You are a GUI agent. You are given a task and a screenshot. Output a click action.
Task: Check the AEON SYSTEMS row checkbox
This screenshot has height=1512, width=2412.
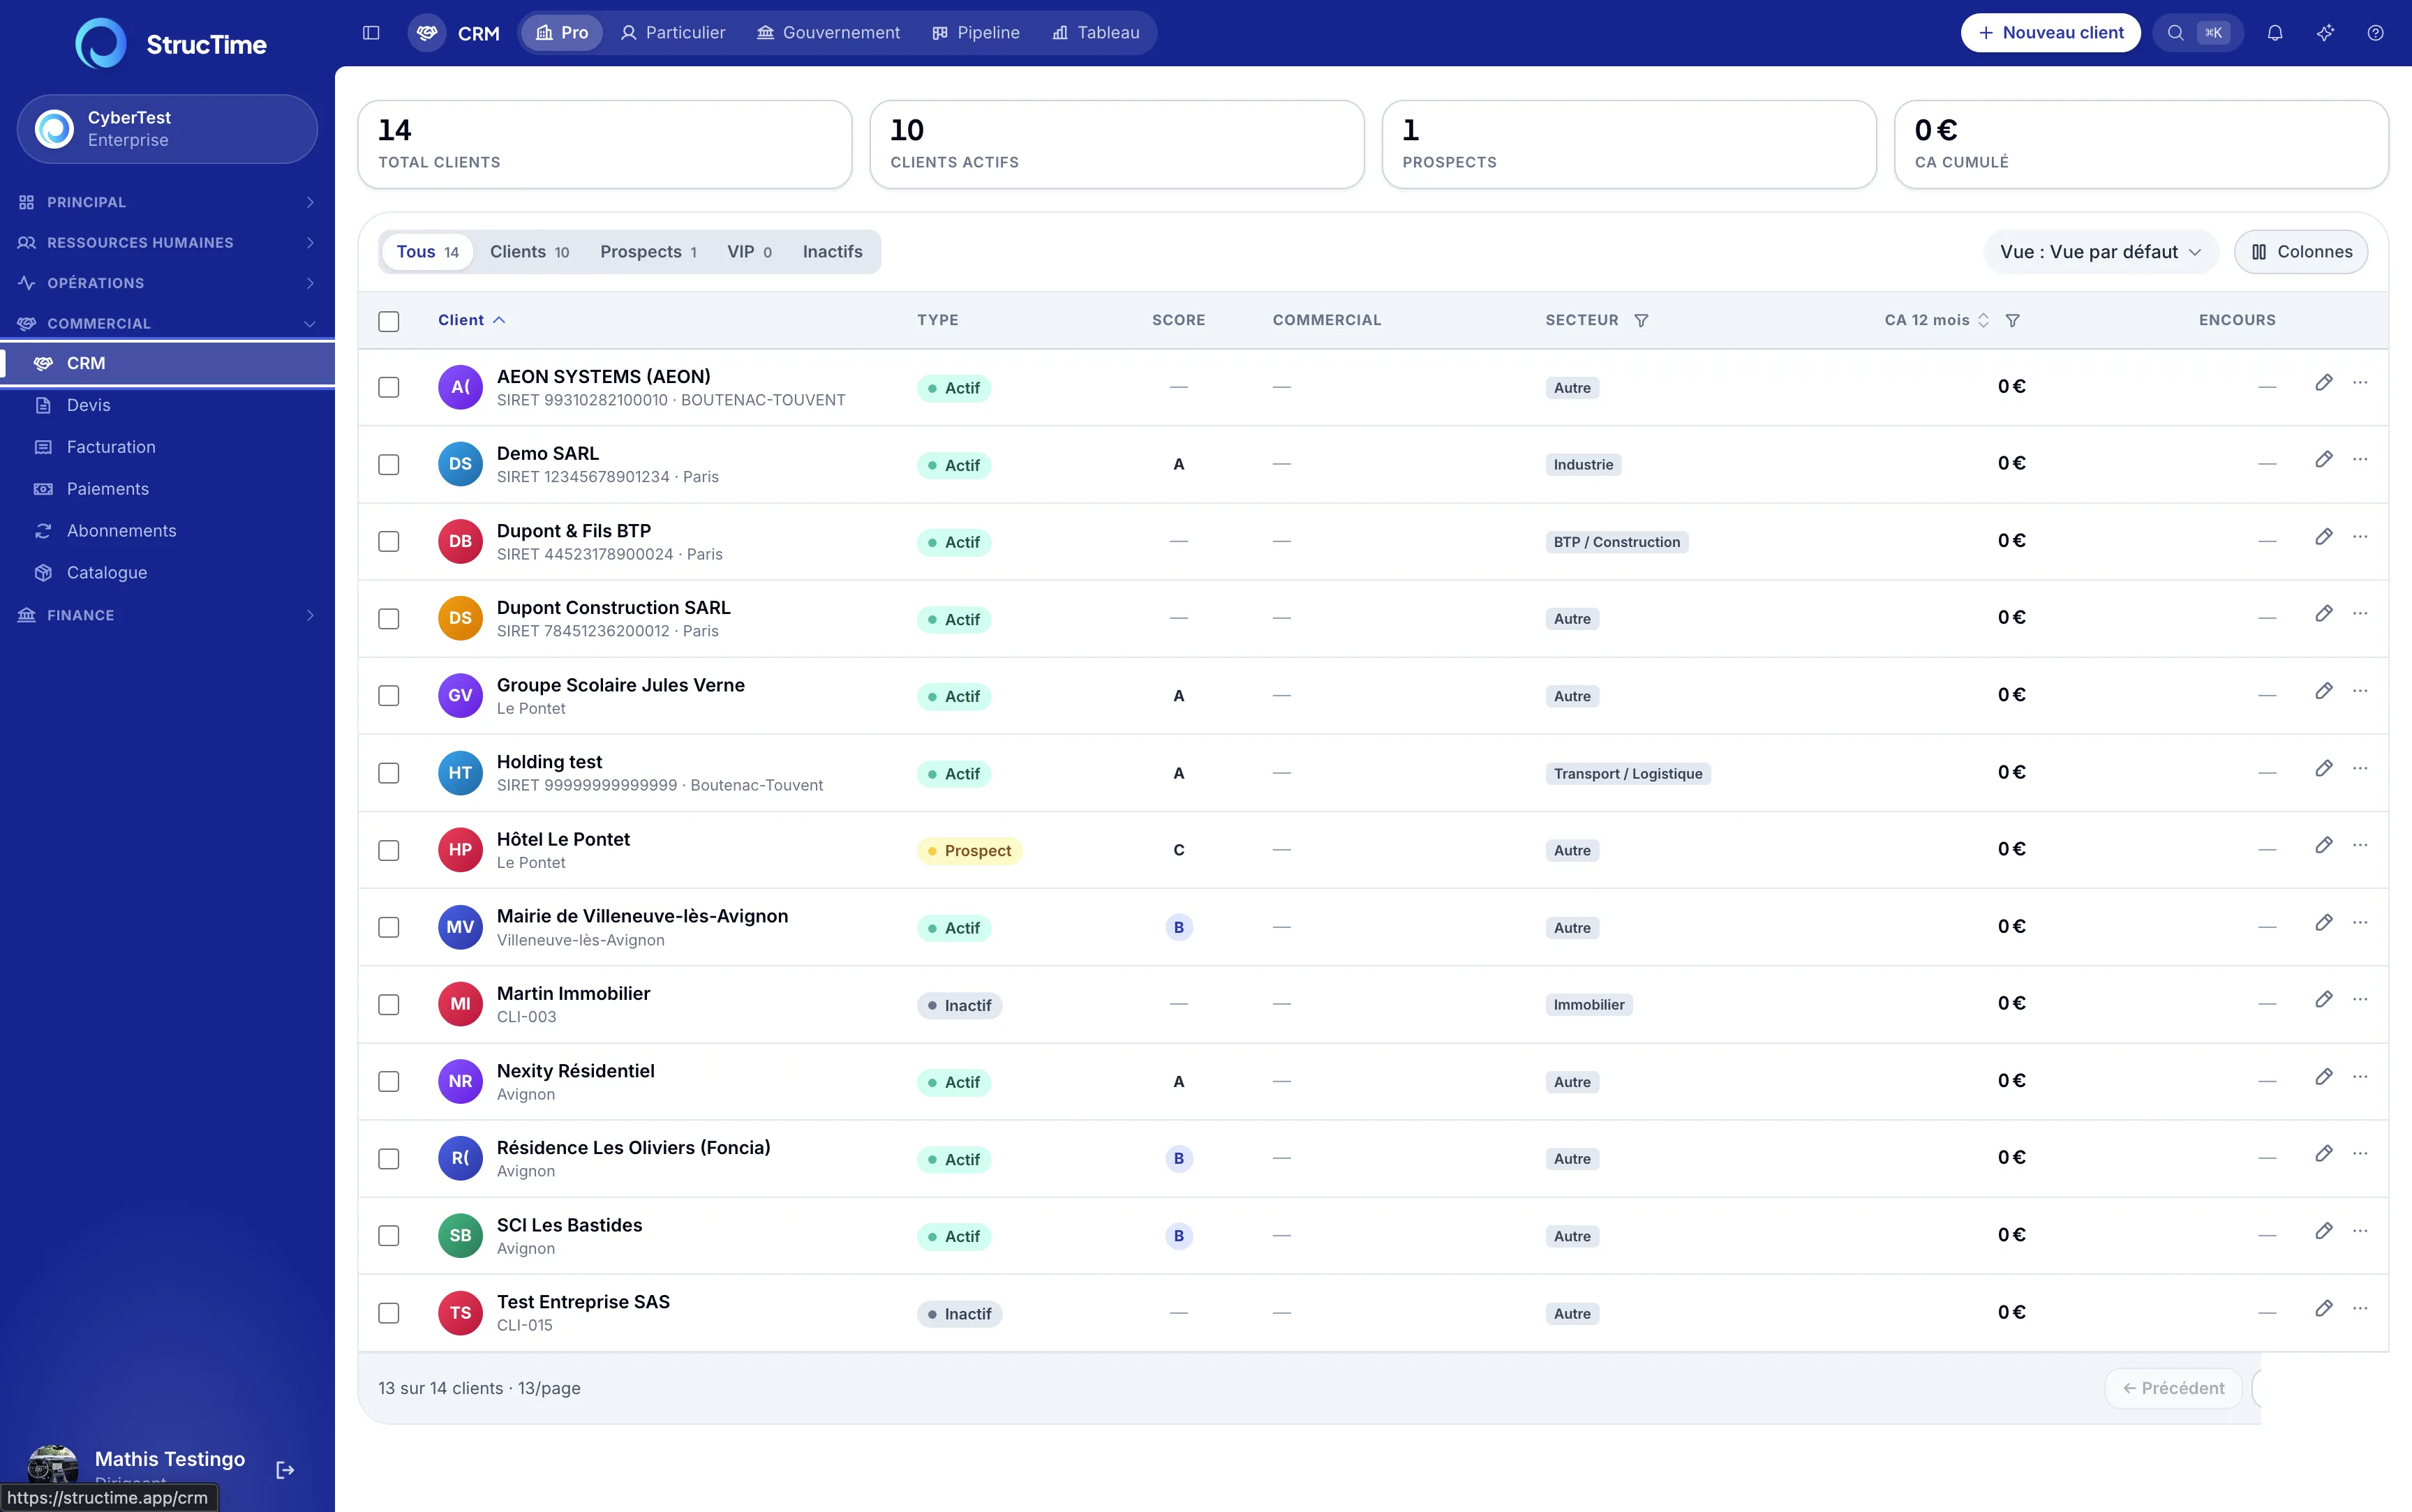coord(389,387)
